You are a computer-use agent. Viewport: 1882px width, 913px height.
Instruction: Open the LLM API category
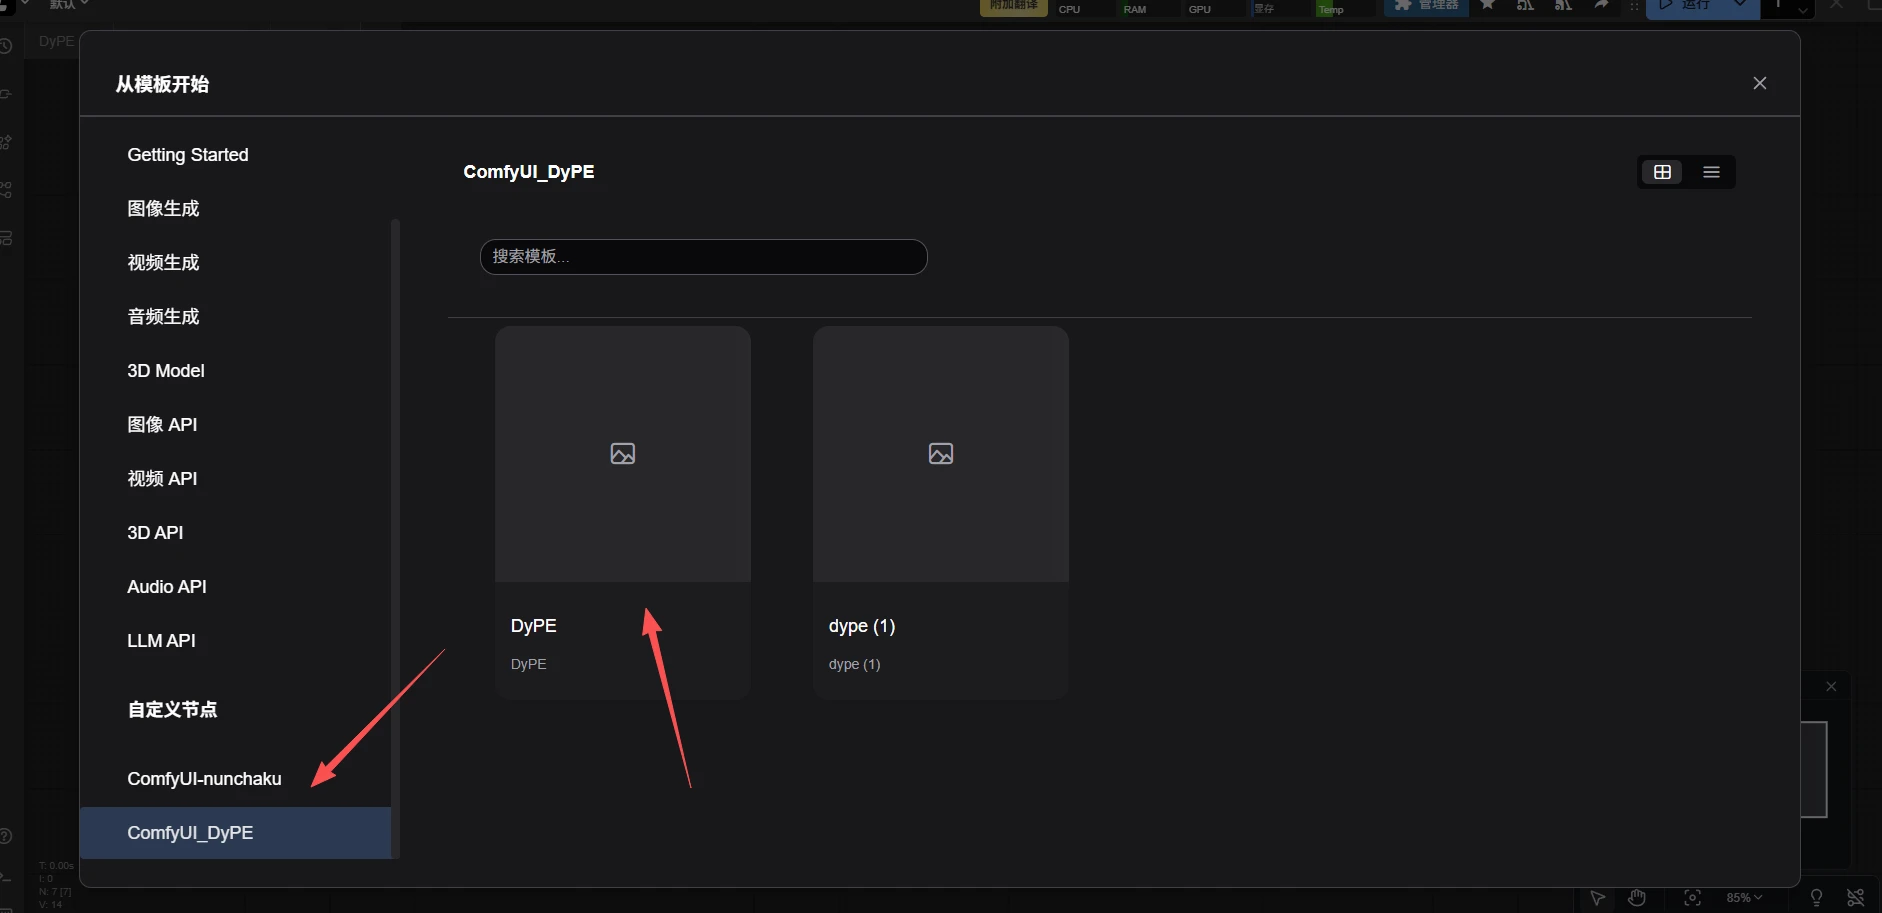161,641
